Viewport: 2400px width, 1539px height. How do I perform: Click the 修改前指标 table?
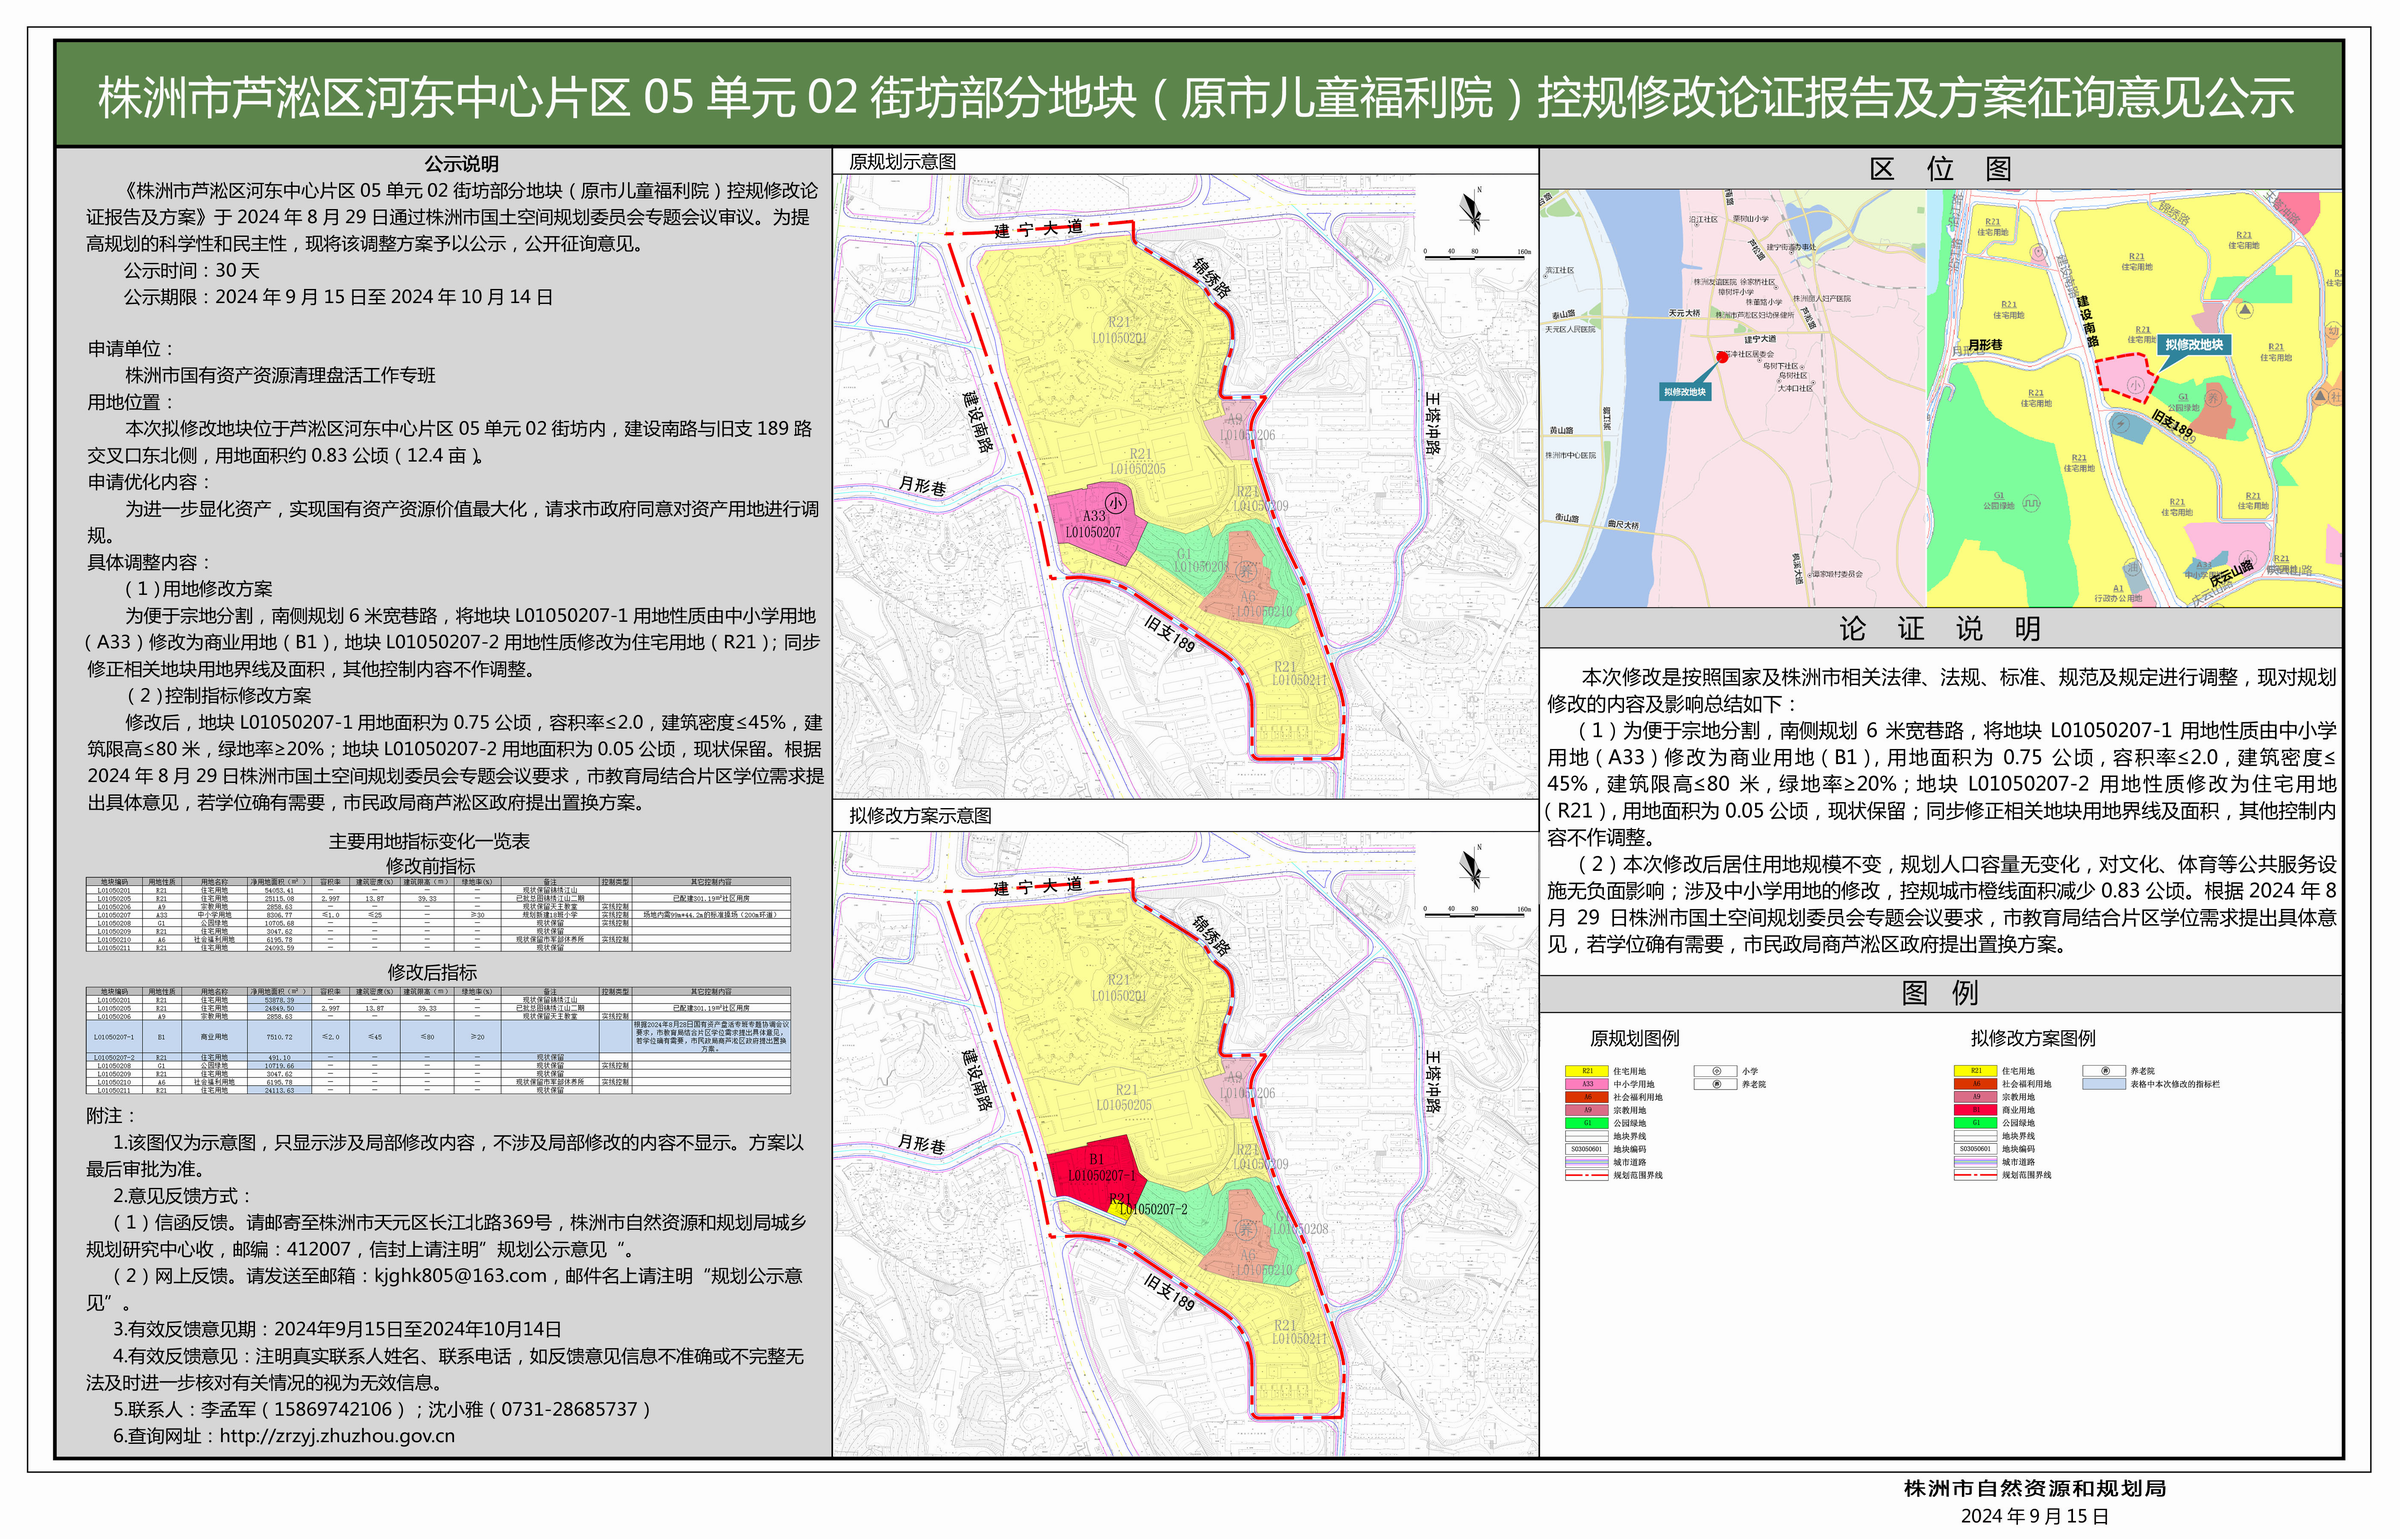(438, 914)
